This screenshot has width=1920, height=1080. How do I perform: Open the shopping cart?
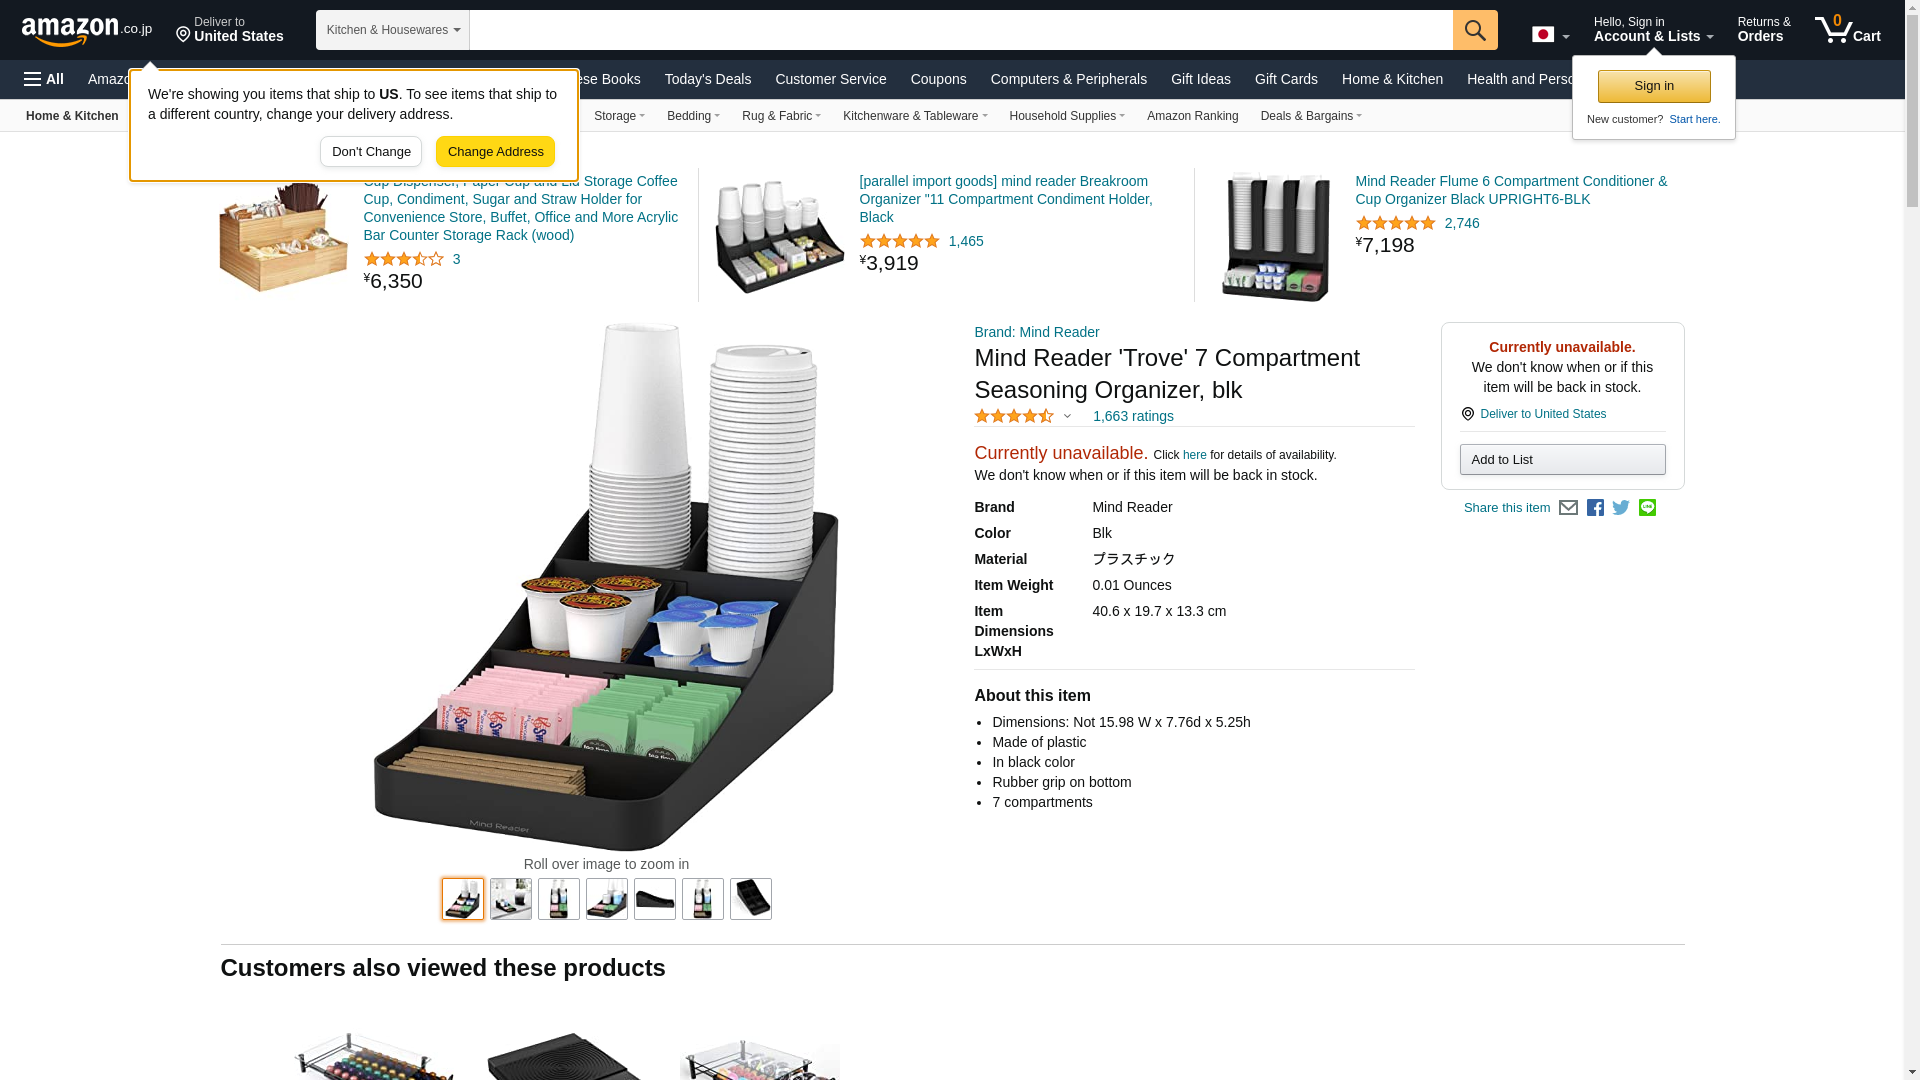coord(1848,29)
